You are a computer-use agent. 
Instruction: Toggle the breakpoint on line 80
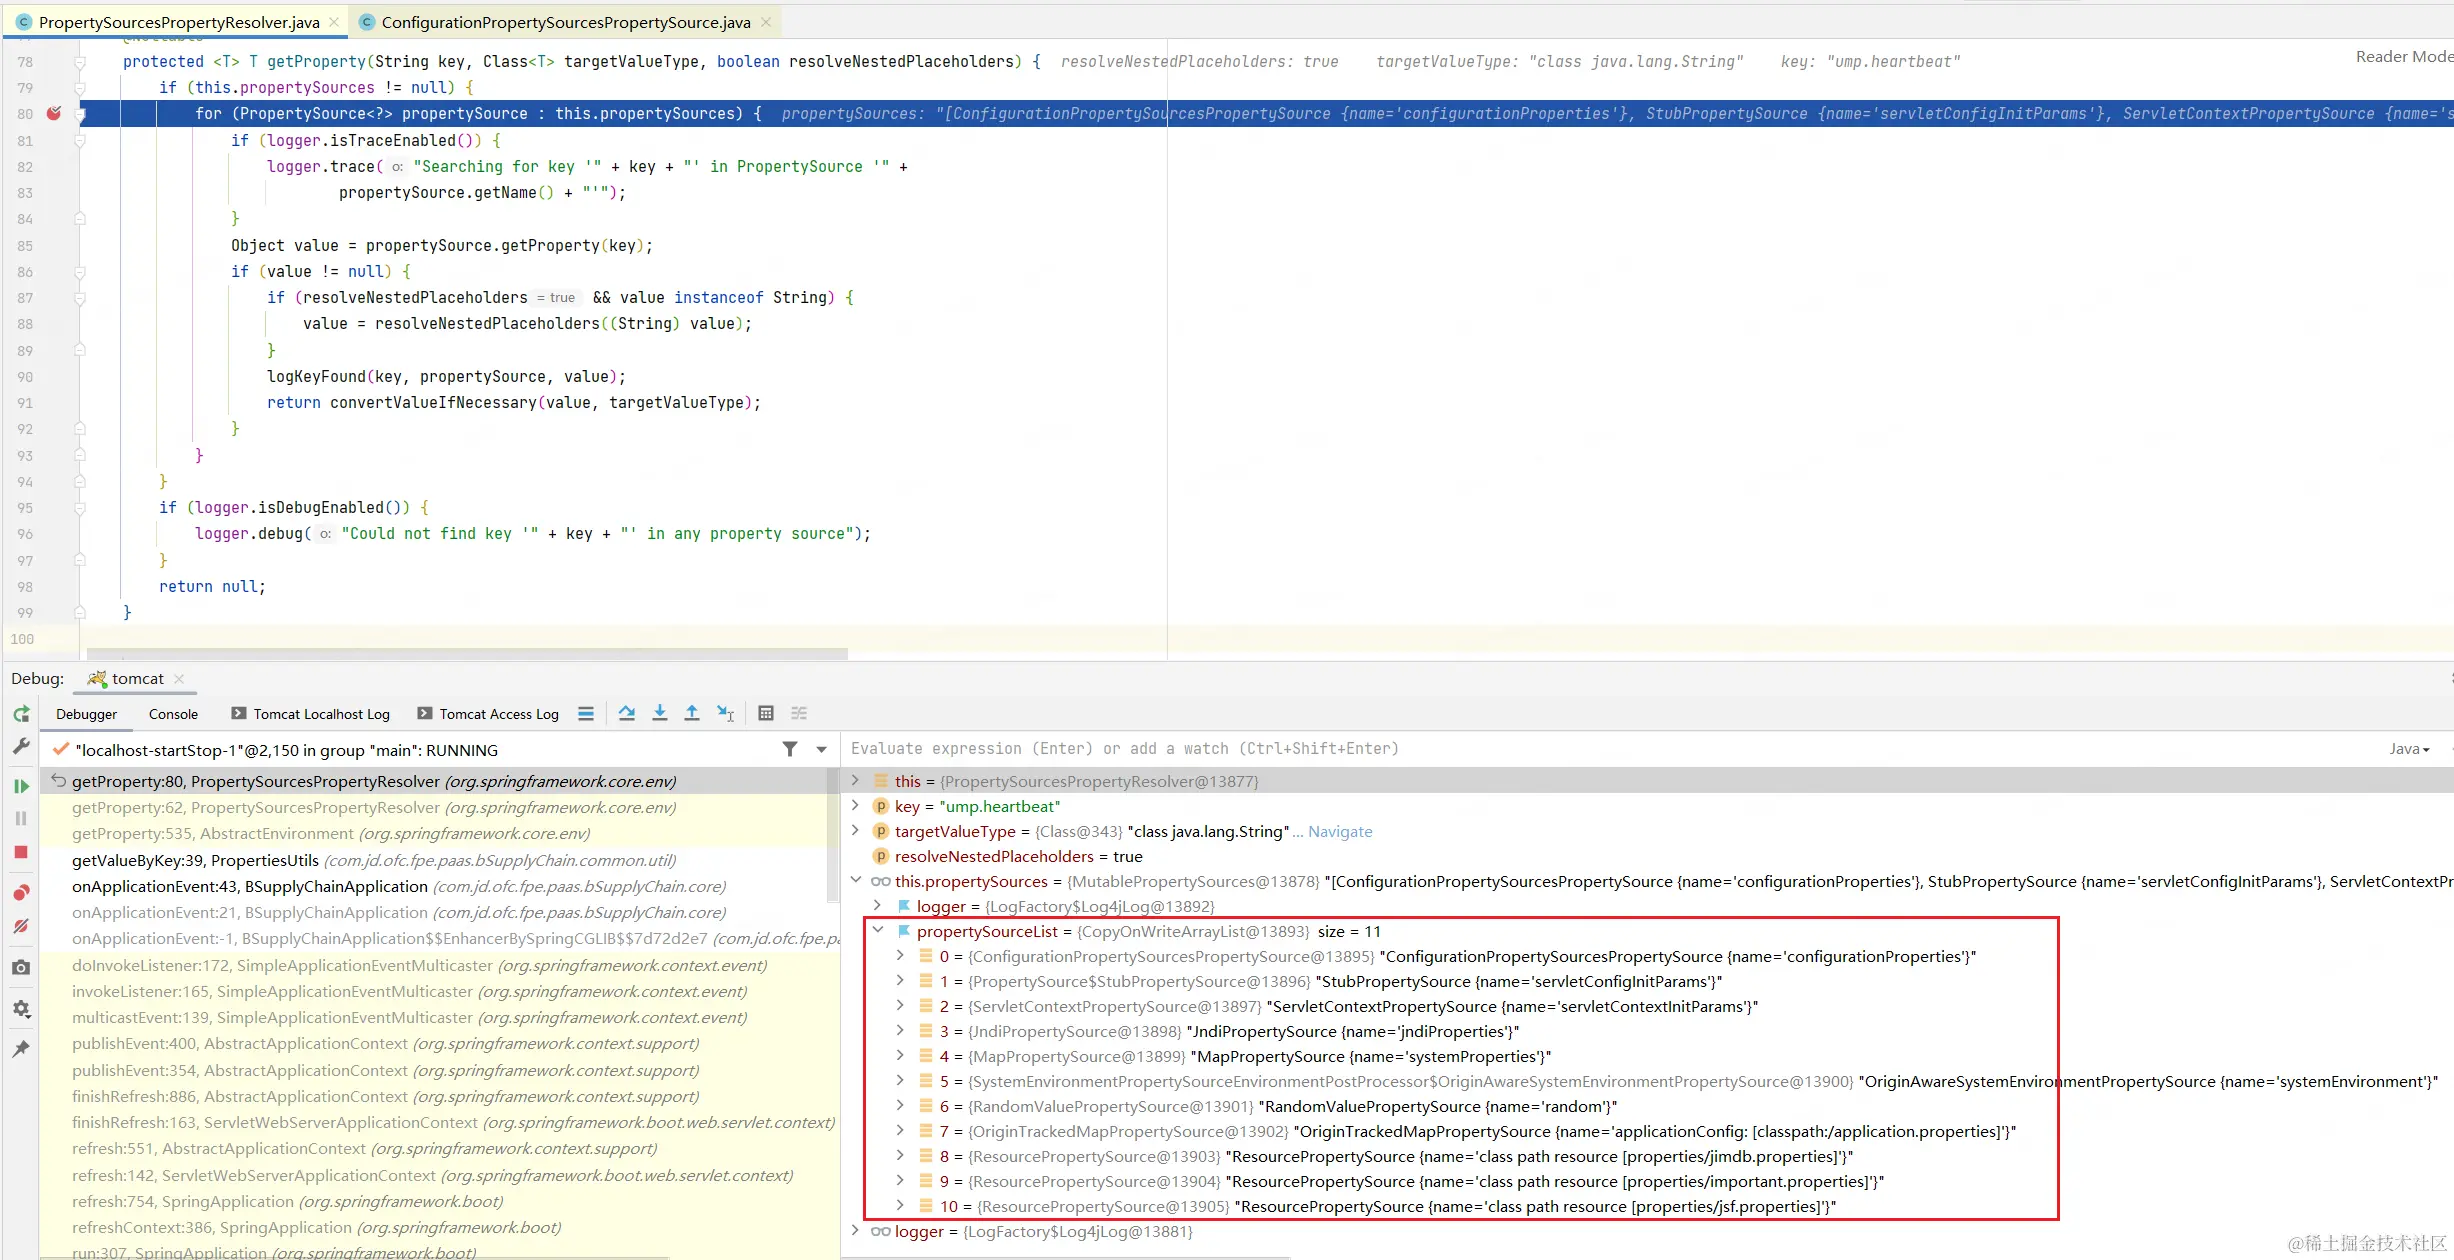(x=54, y=113)
